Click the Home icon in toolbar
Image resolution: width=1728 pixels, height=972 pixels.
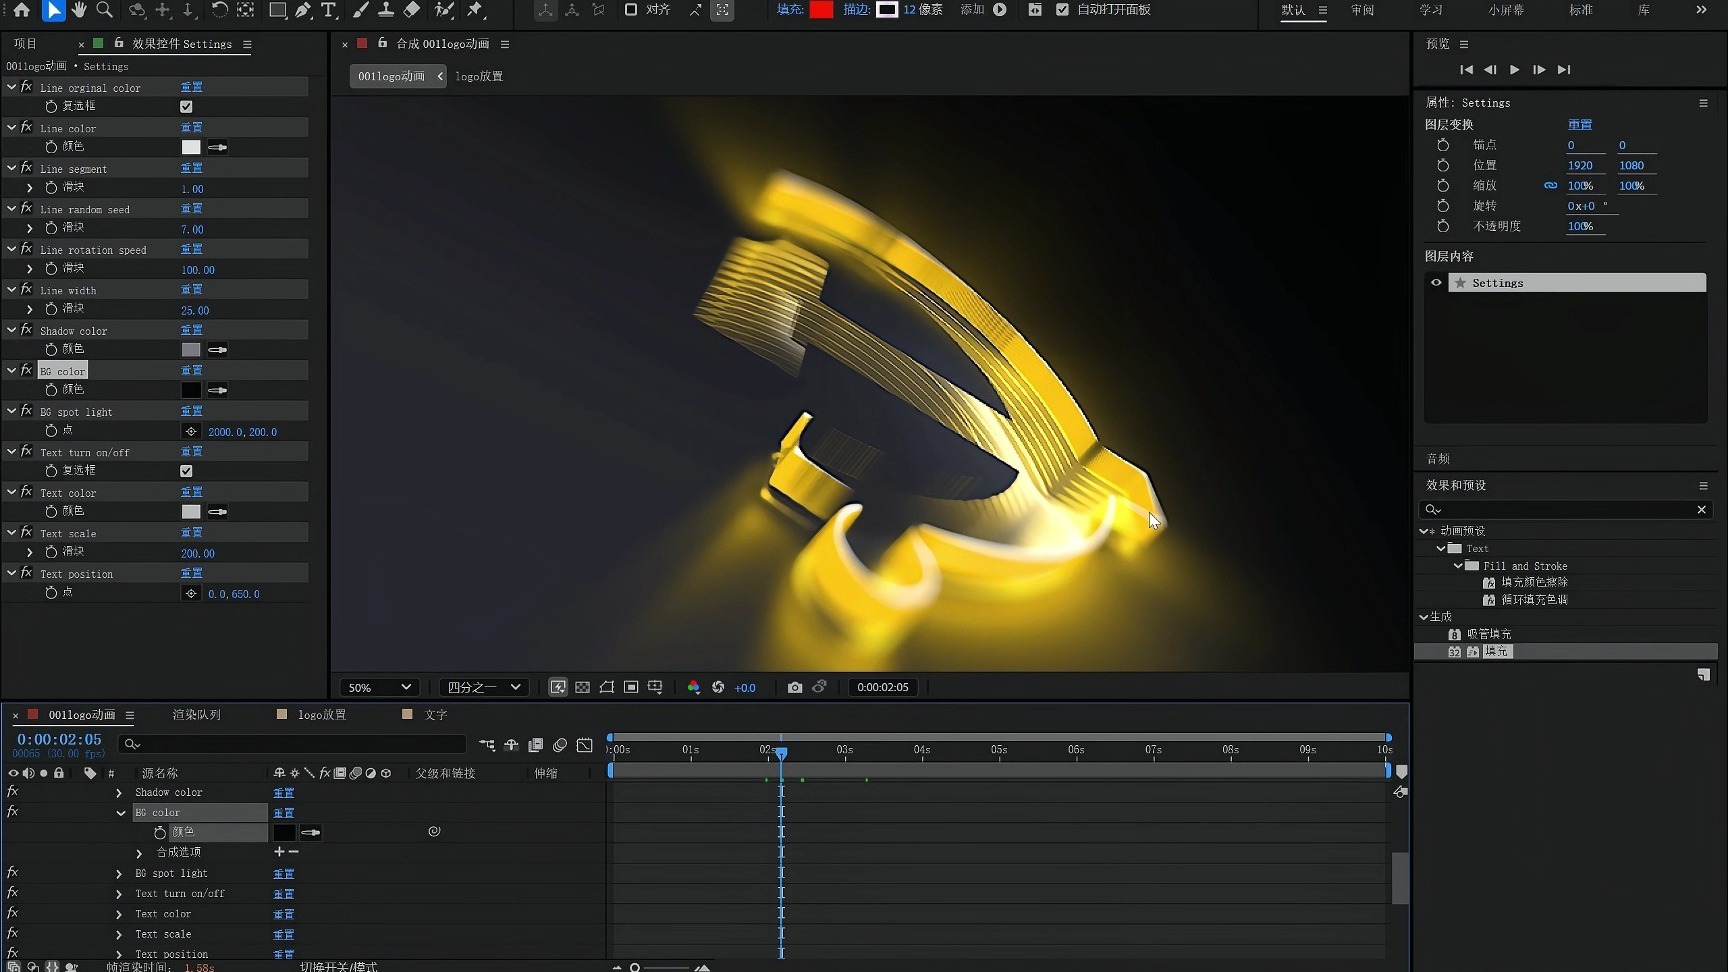[22, 10]
